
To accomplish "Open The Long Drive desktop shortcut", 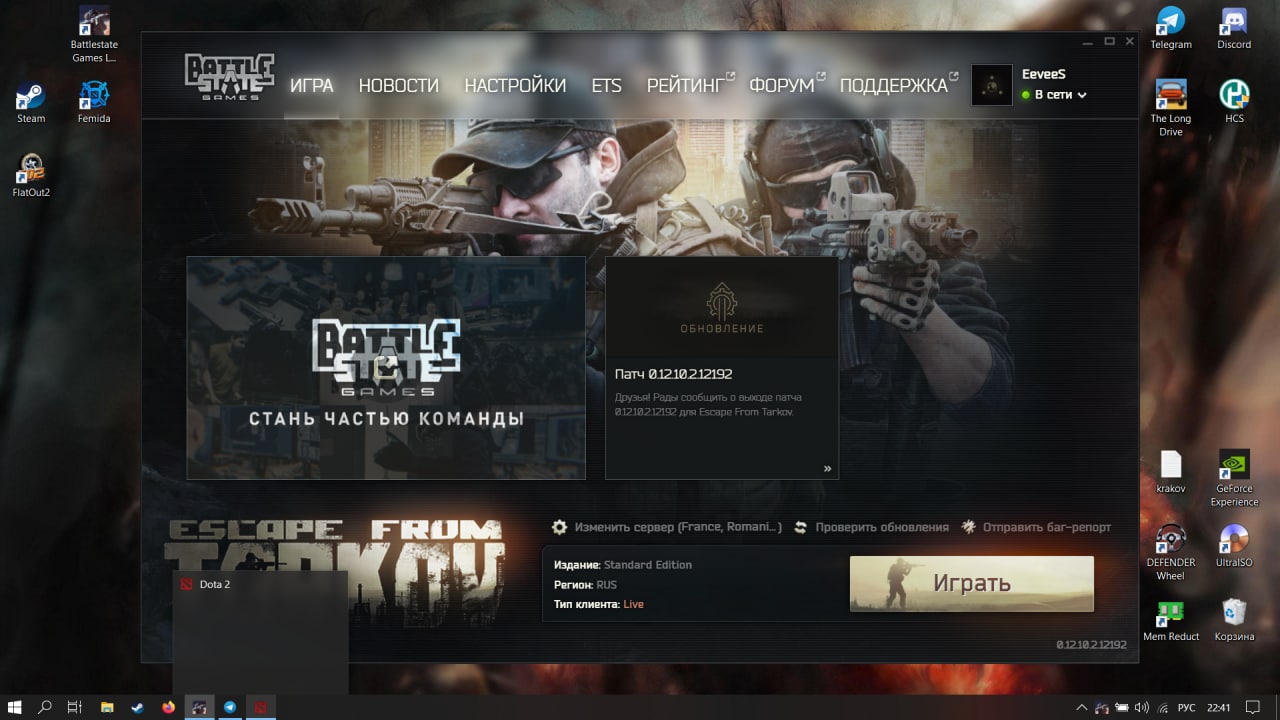I will tap(1171, 108).
